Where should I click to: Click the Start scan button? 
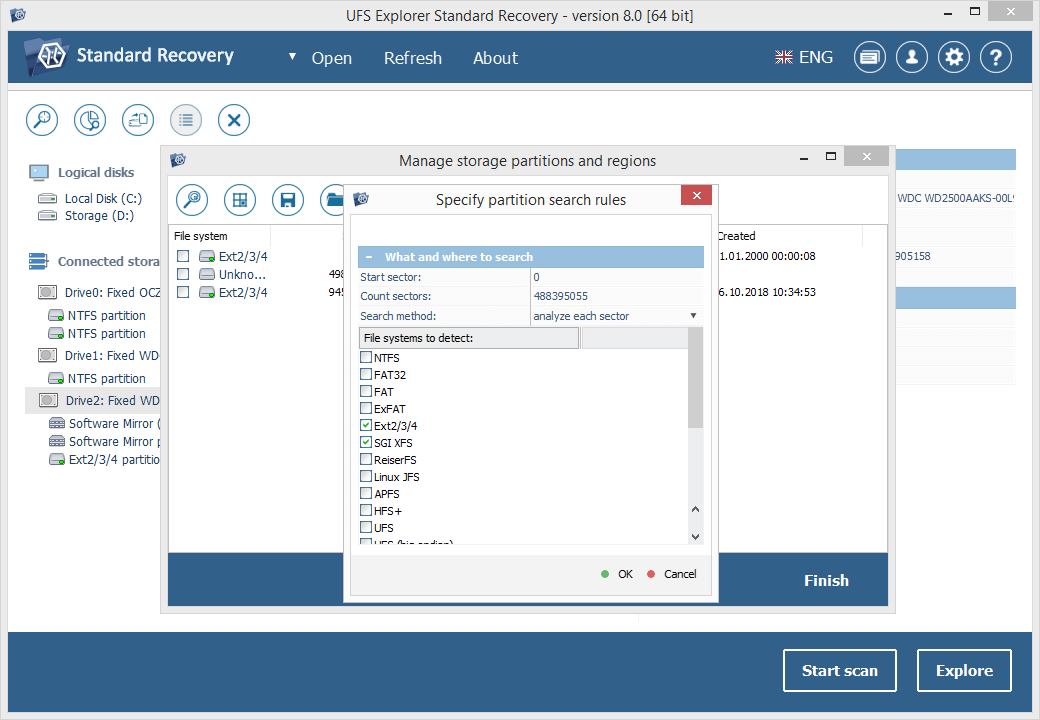point(840,670)
